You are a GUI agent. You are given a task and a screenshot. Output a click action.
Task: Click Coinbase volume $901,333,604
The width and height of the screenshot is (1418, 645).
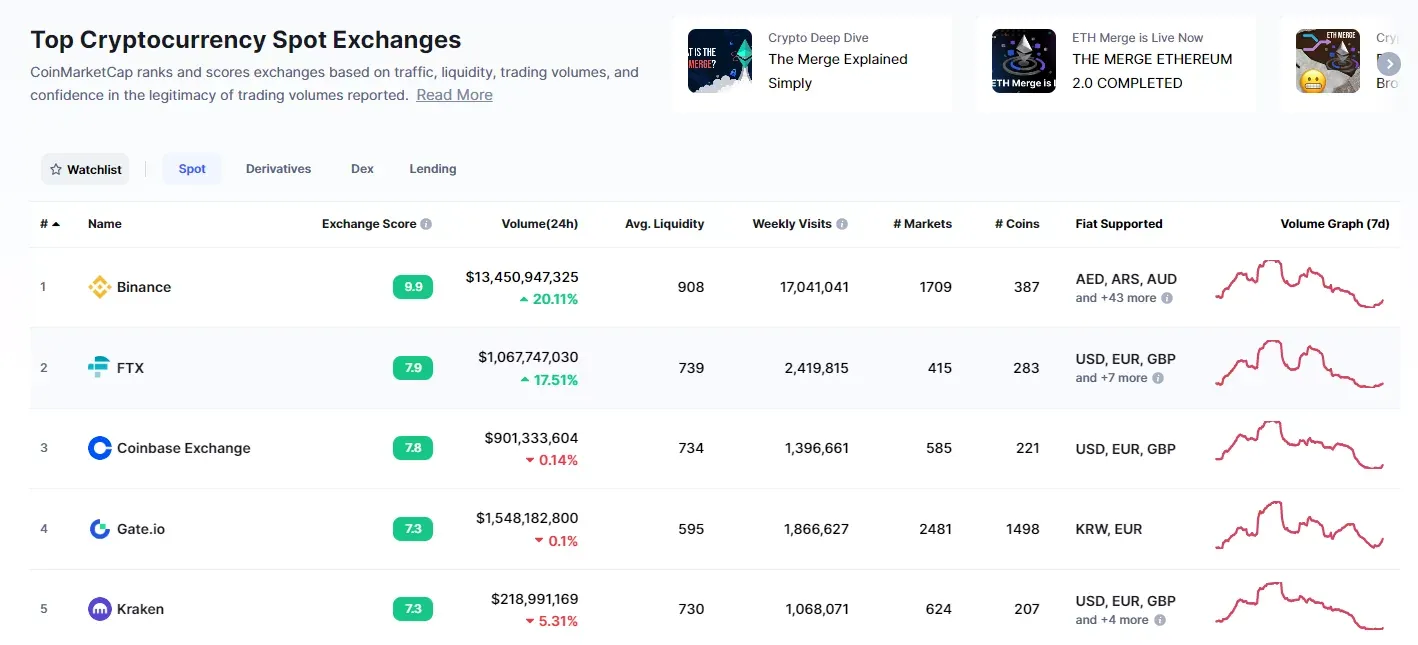(531, 438)
